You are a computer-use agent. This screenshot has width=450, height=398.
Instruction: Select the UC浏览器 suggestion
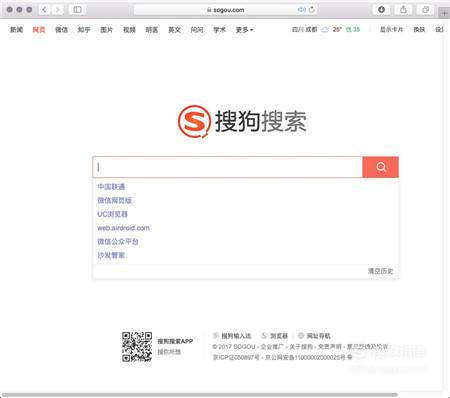(x=112, y=214)
